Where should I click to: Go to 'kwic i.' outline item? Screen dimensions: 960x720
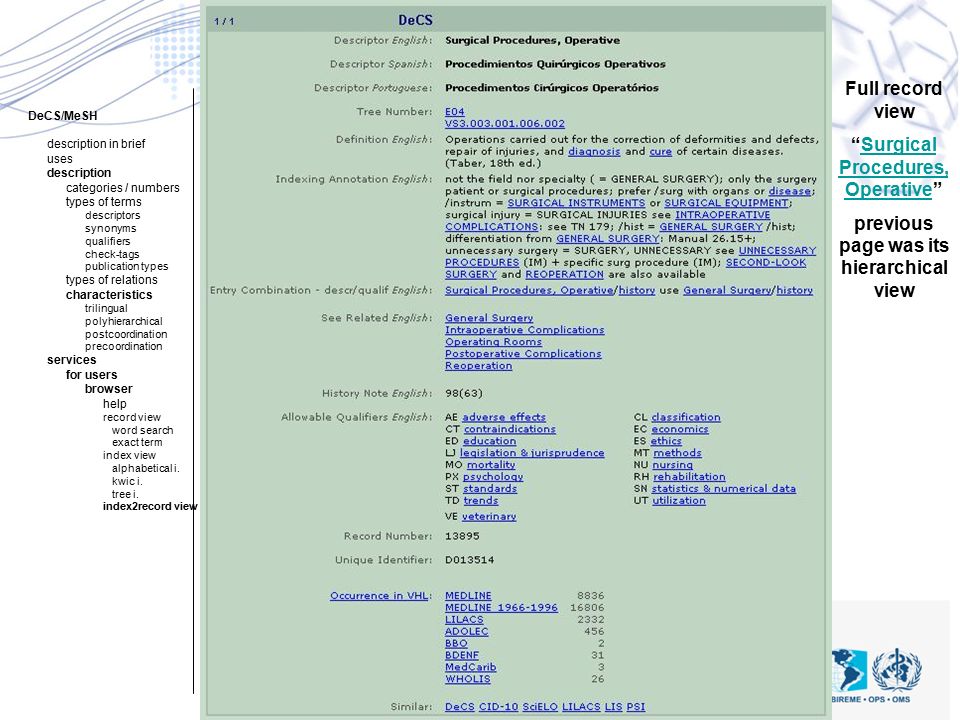[127, 481]
